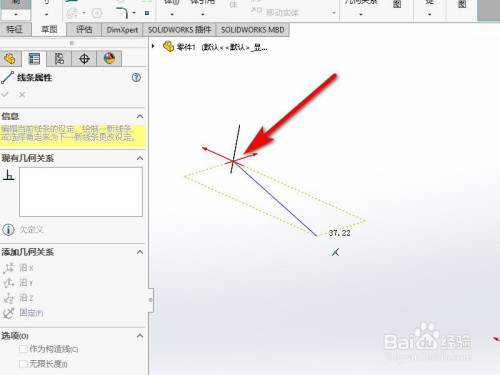
Task: Click the panel collapse handle on divider
Action: pos(151,300)
